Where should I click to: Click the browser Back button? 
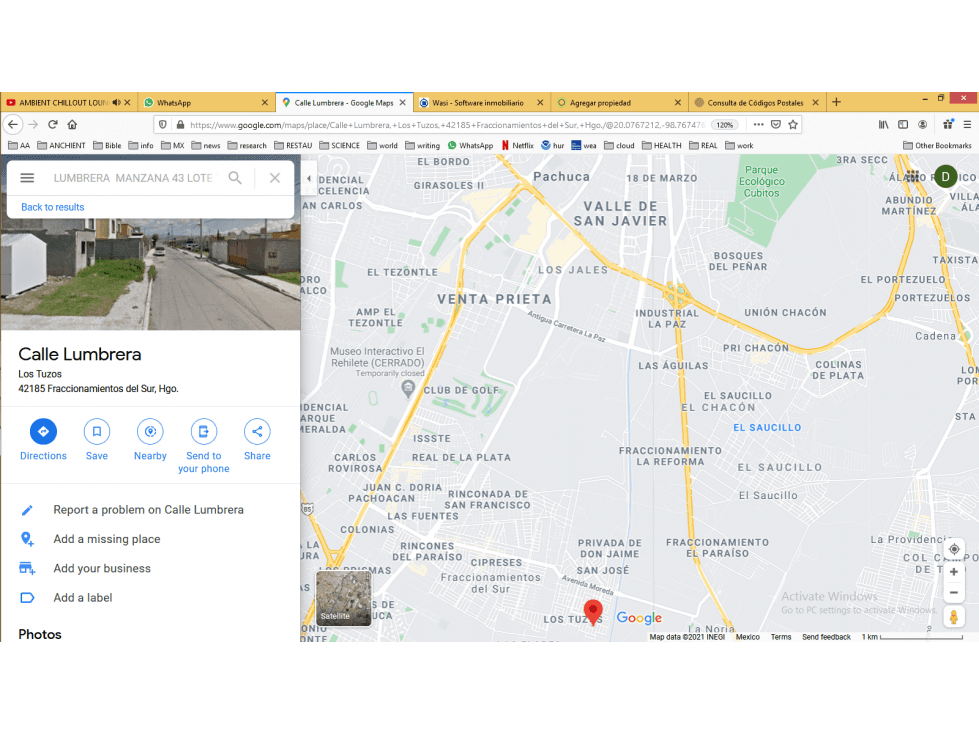click(x=13, y=124)
